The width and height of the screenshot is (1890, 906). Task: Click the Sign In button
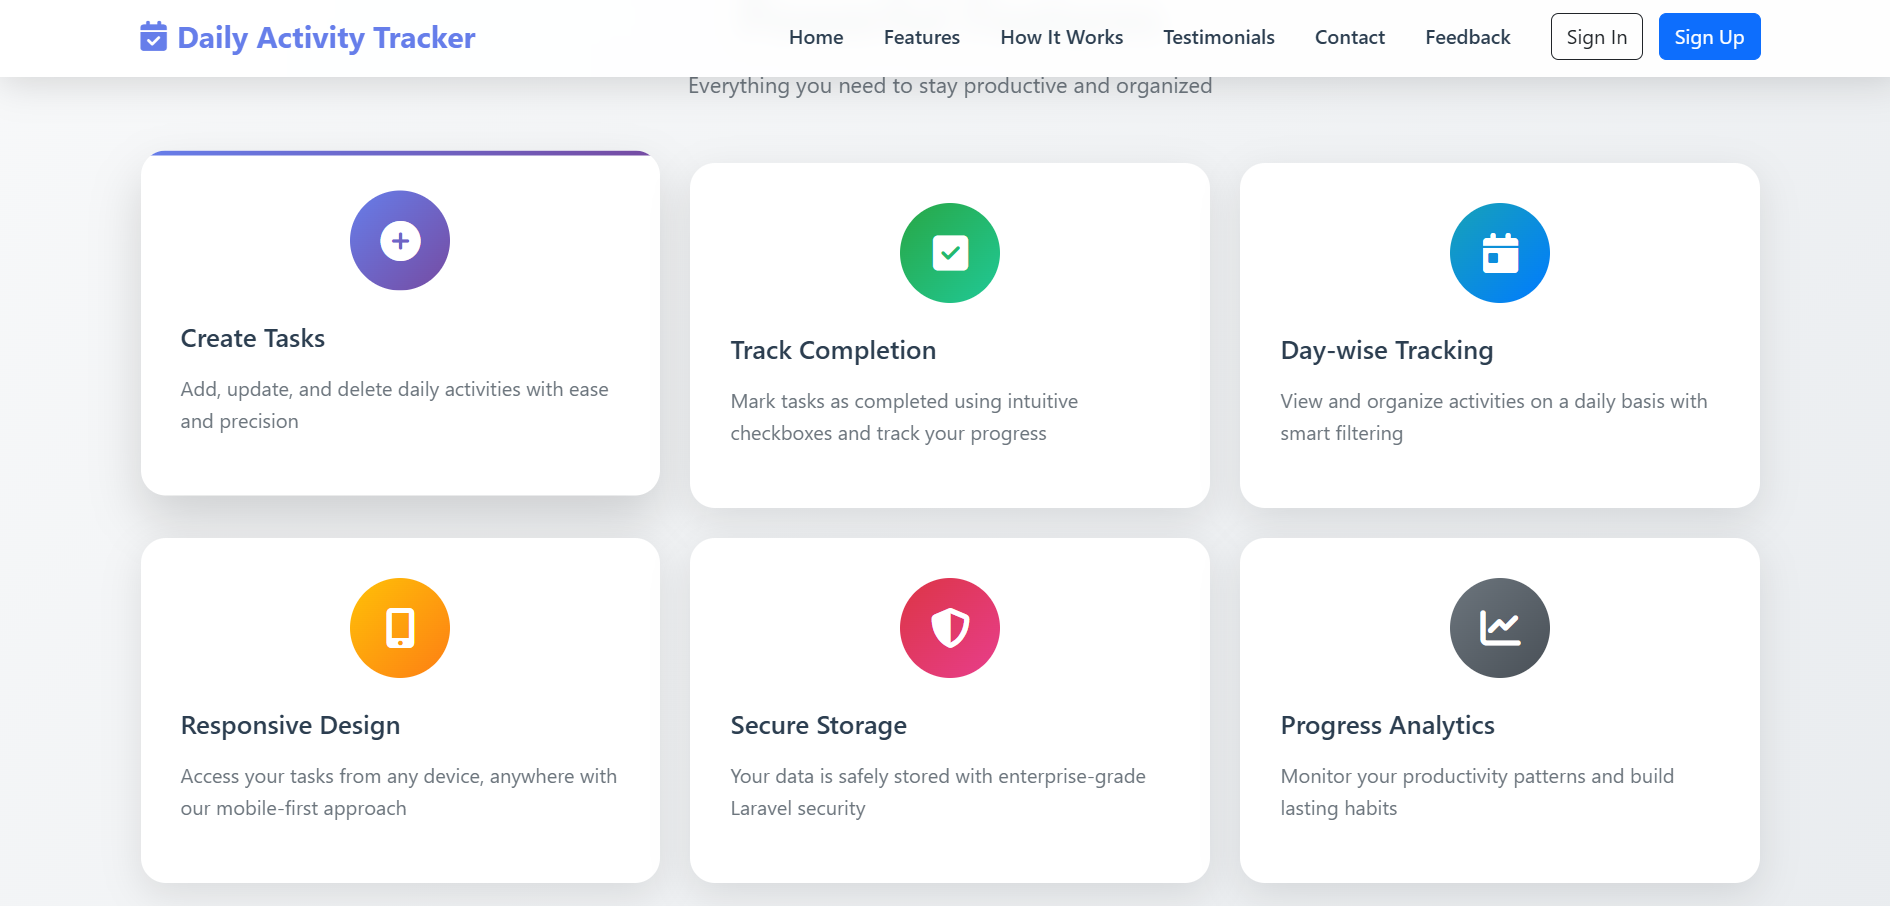click(1597, 37)
